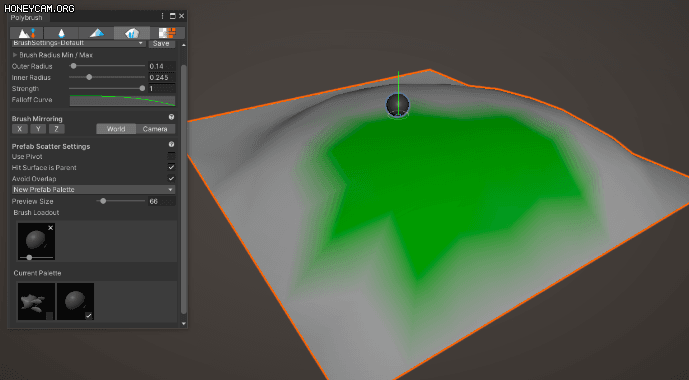Click the Outer Radius value field
This screenshot has width=689, height=380.
pyautogui.click(x=162, y=66)
